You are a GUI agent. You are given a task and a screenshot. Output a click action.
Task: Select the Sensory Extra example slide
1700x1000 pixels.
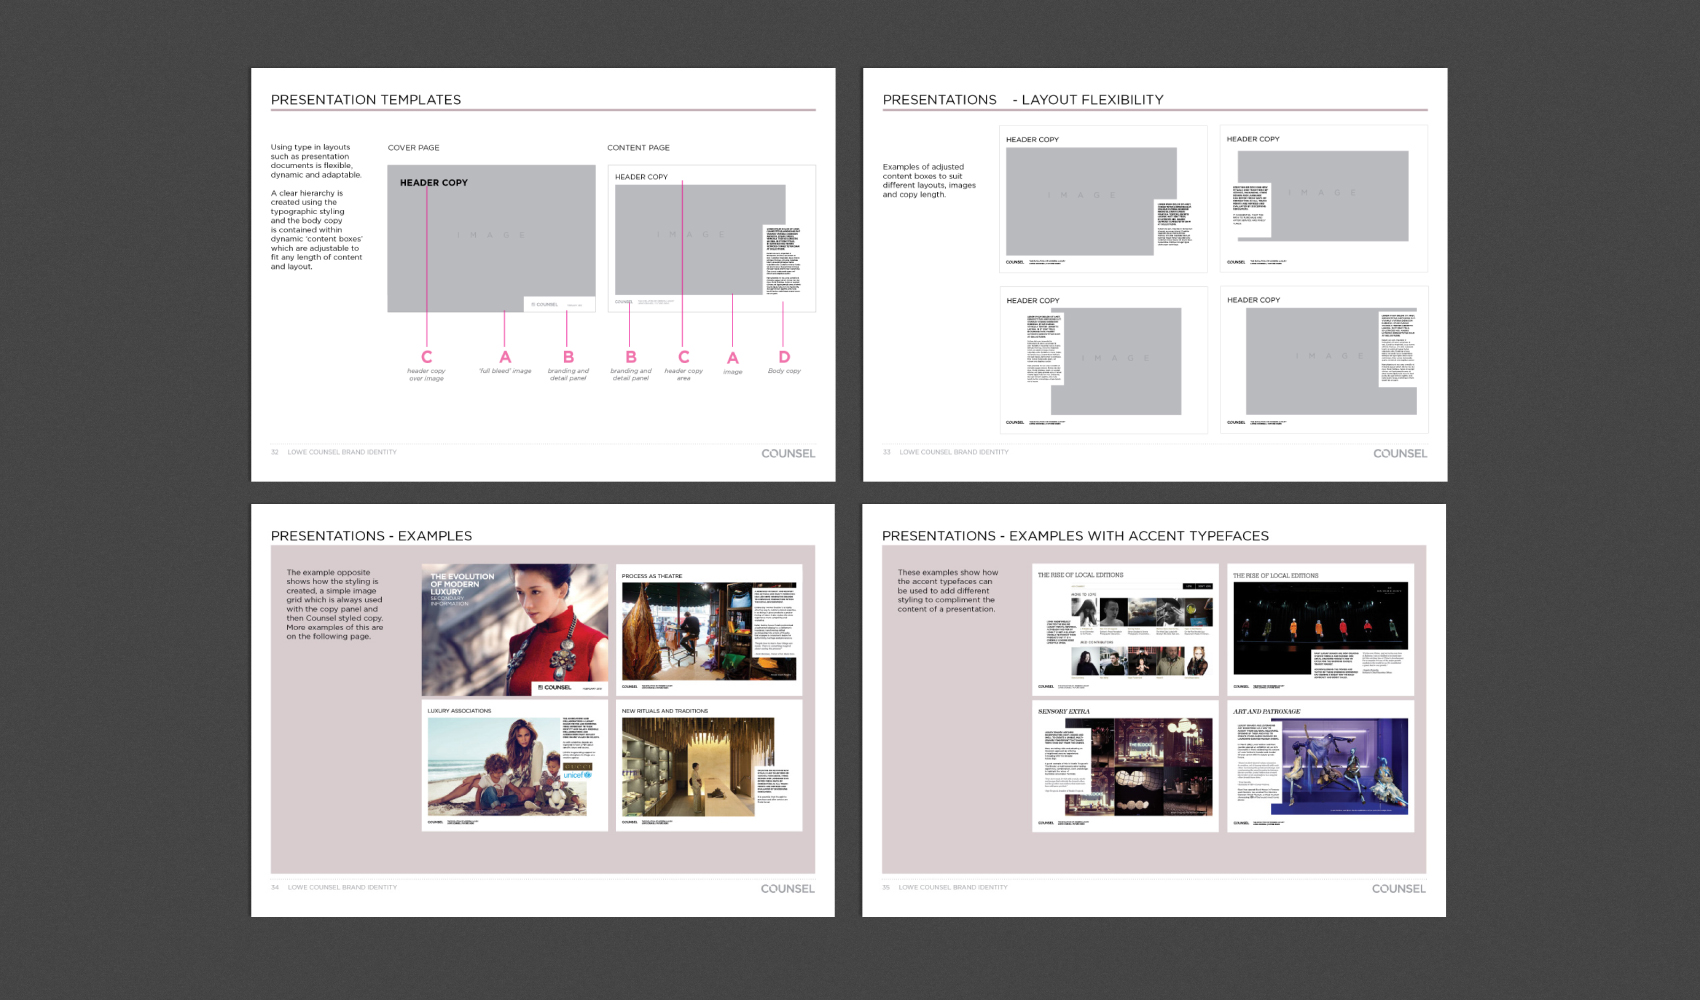point(1125,766)
